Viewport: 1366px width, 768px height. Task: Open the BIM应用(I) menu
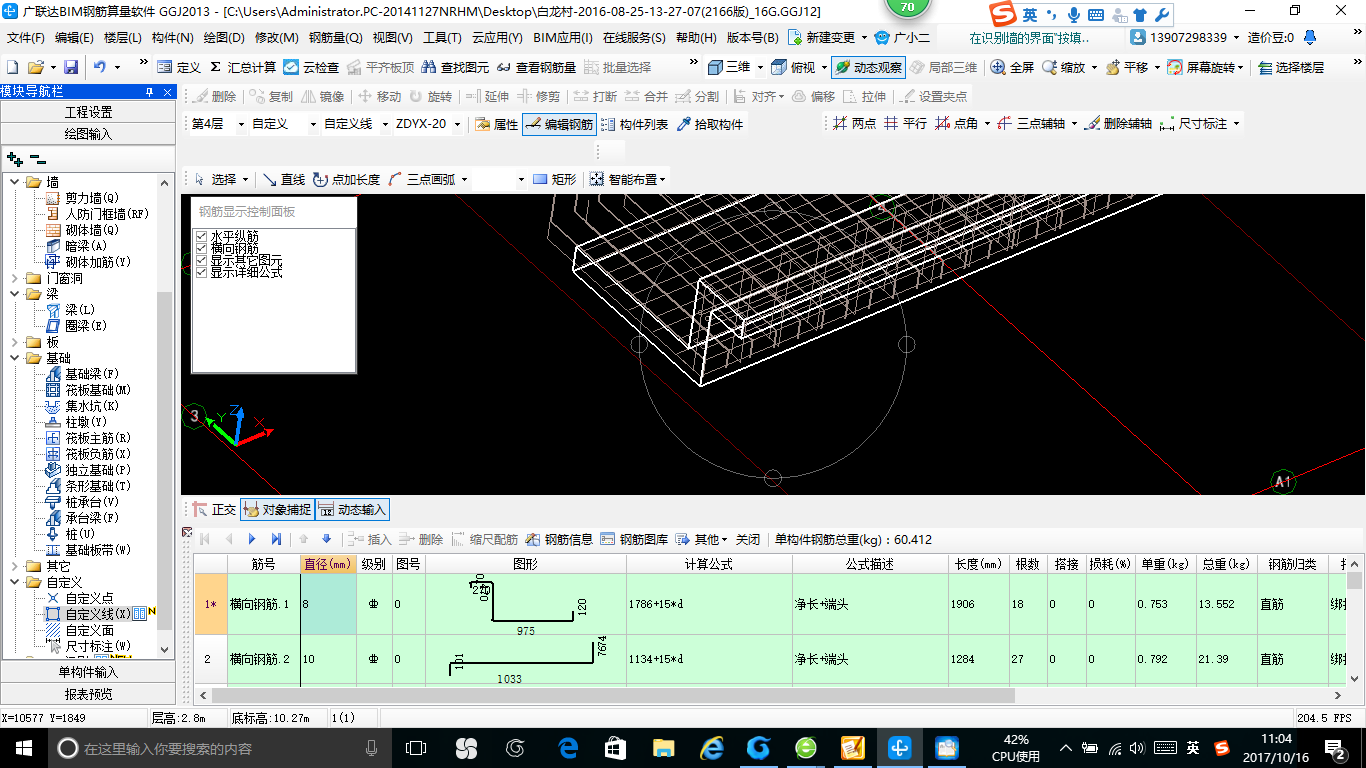[563, 38]
